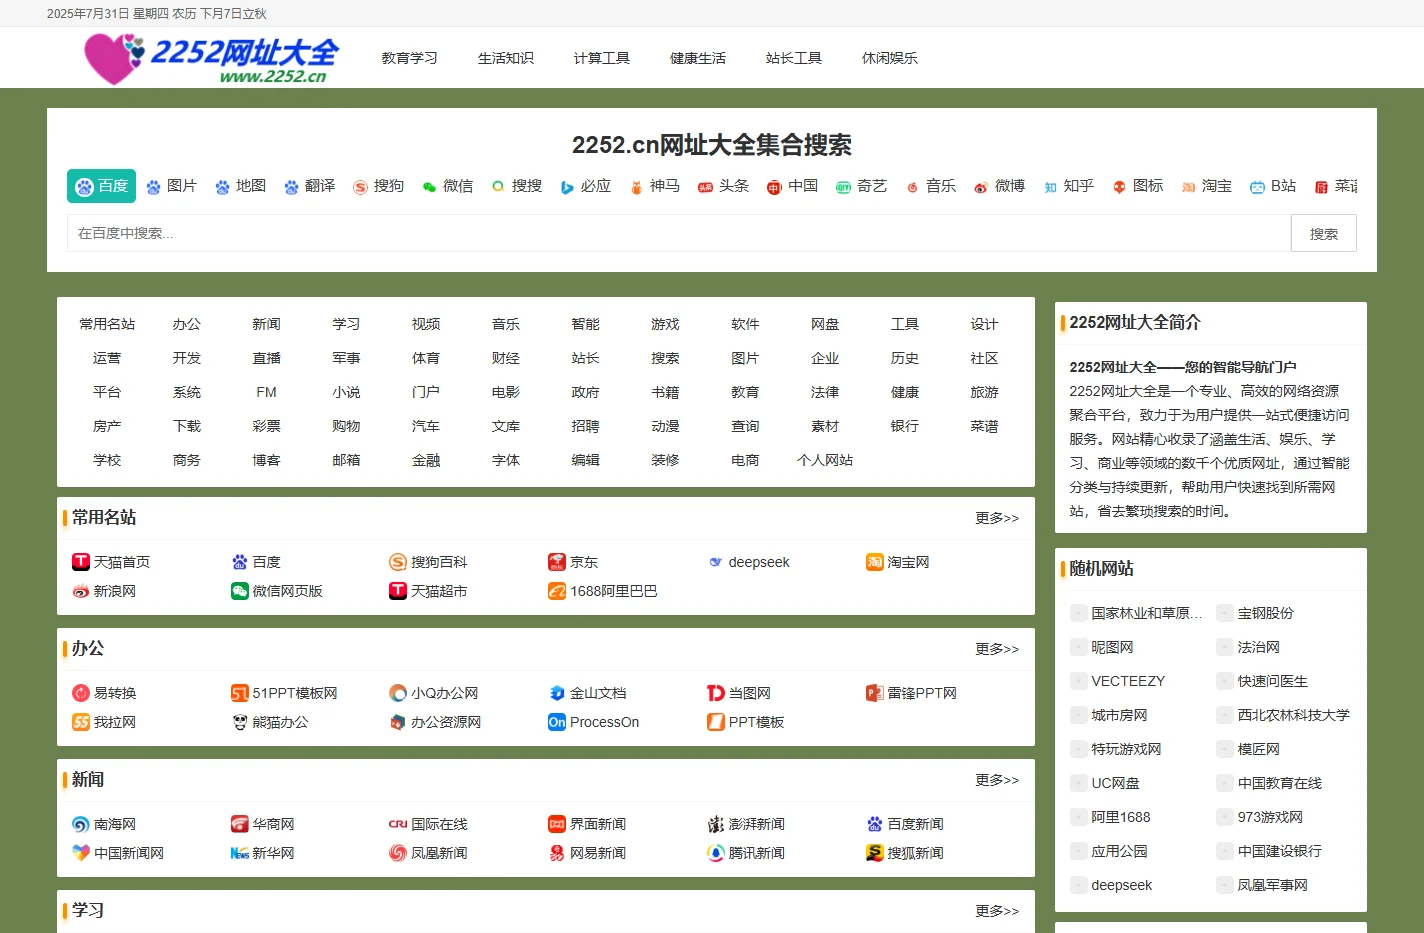Viewport: 1424px width, 933px height.
Task: Open the 休闲娱乐 top menu
Action: point(890,58)
